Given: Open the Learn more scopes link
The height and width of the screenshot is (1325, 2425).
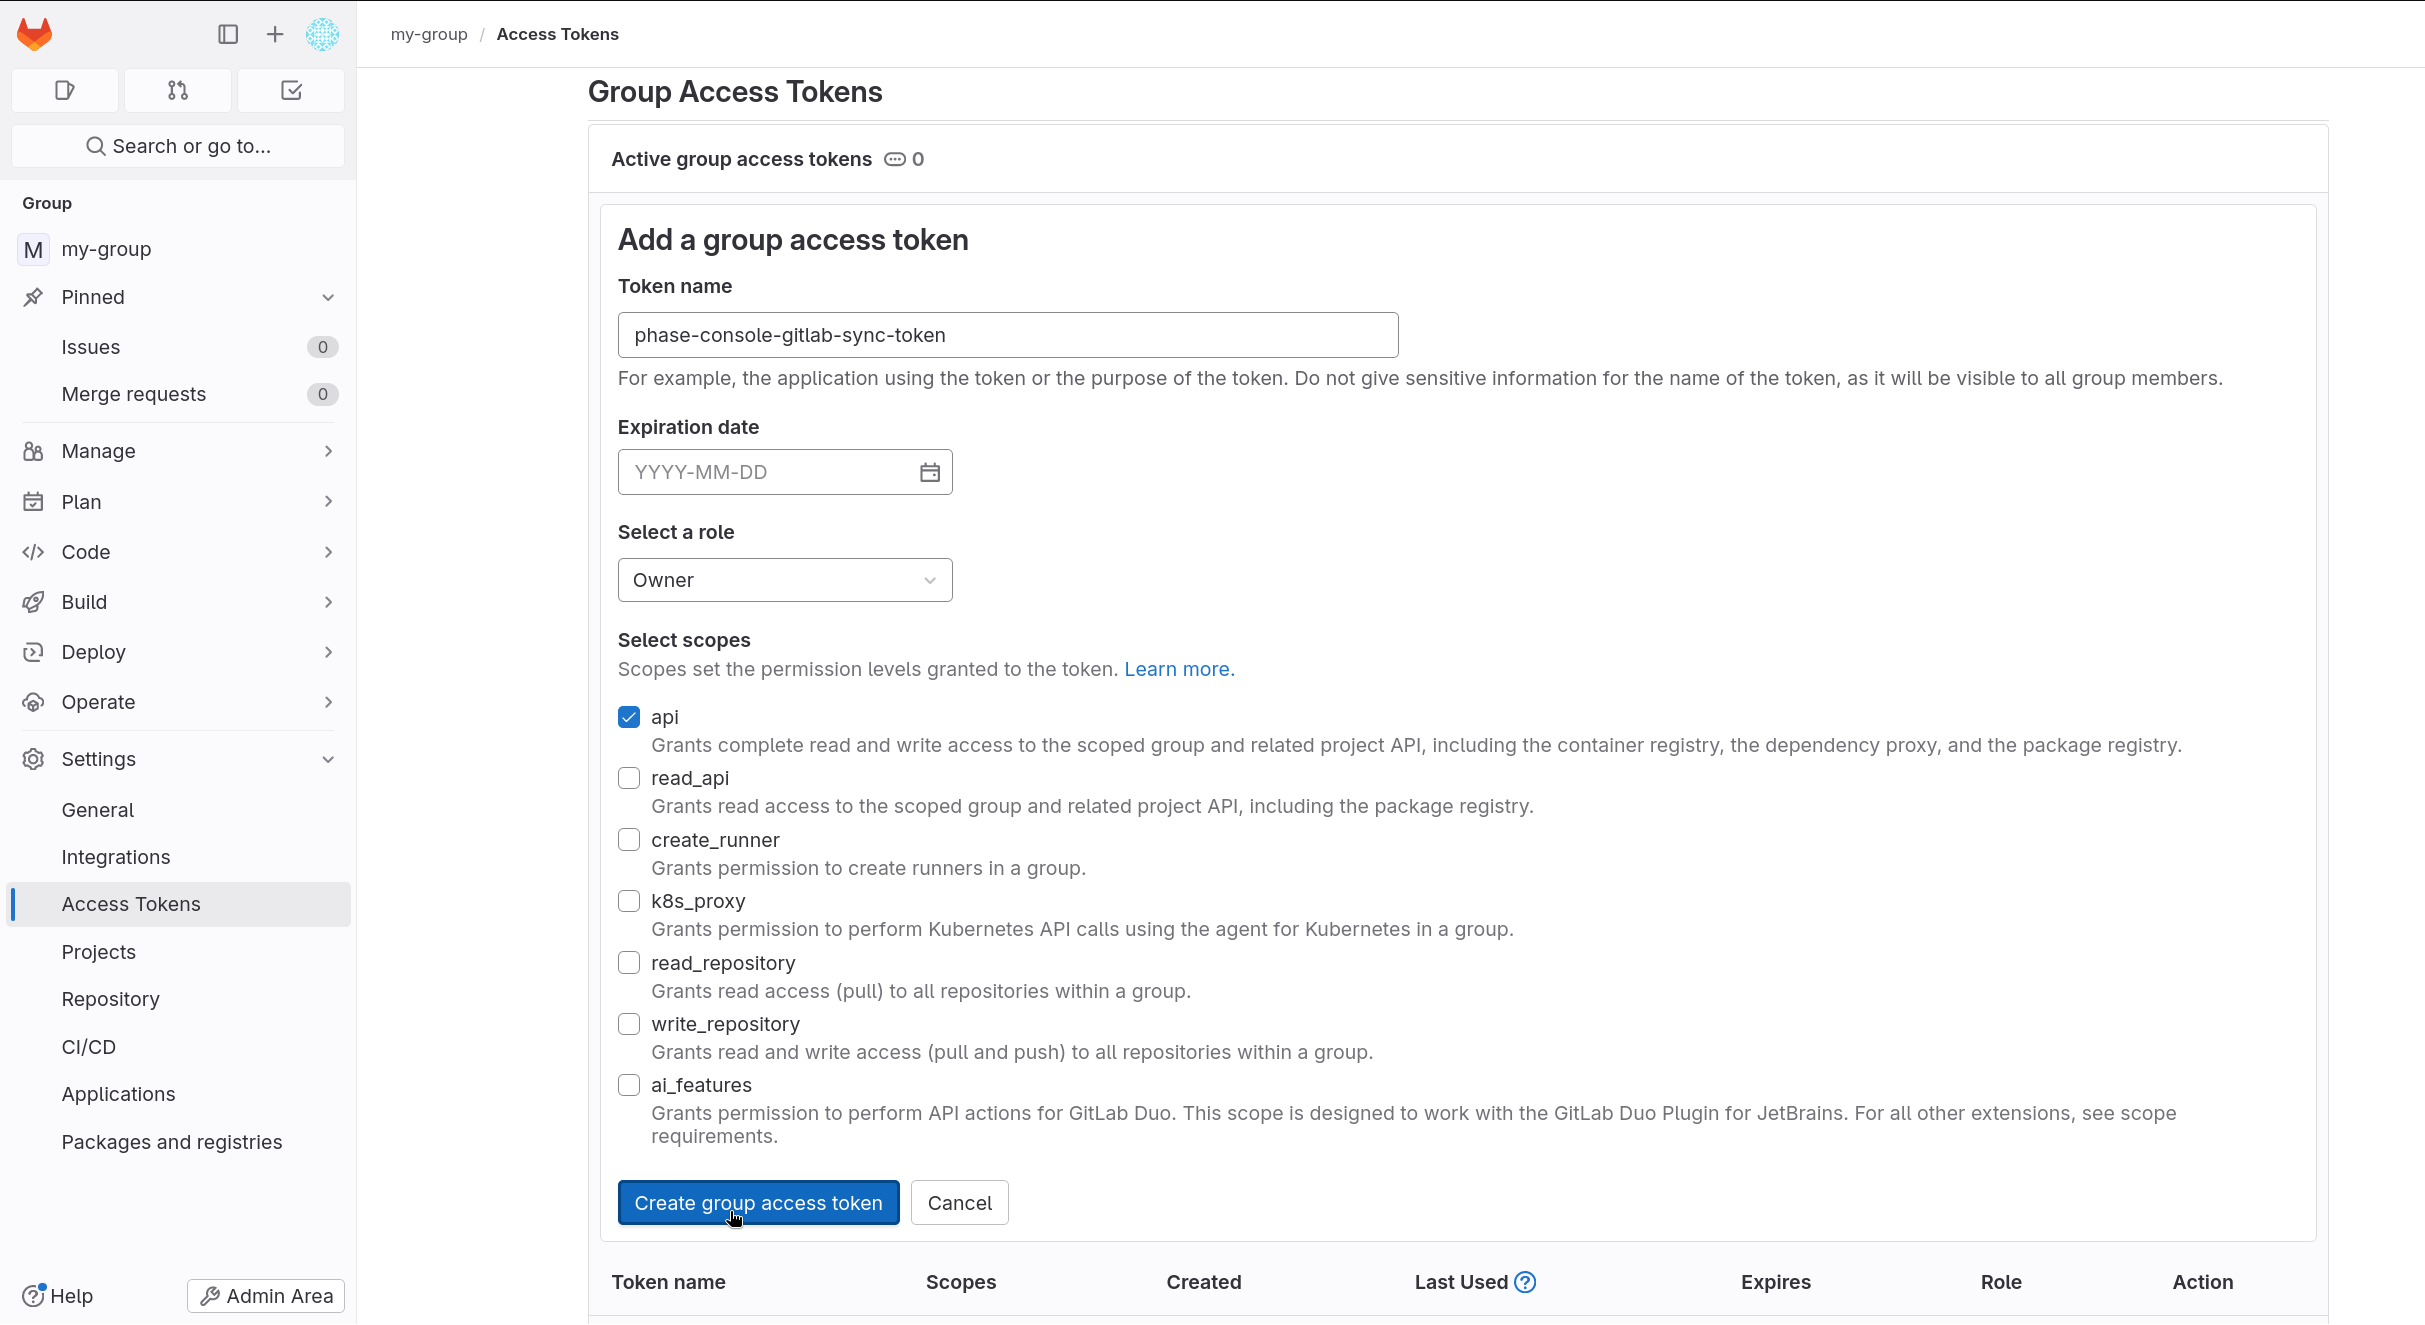Looking at the screenshot, I should [1178, 668].
